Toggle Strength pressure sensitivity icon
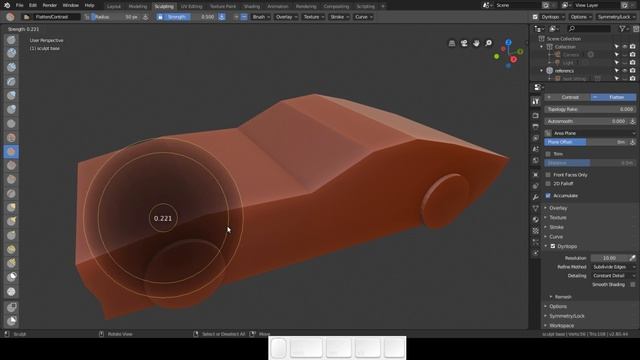Viewport: 640px width, 360px height. (x=222, y=17)
